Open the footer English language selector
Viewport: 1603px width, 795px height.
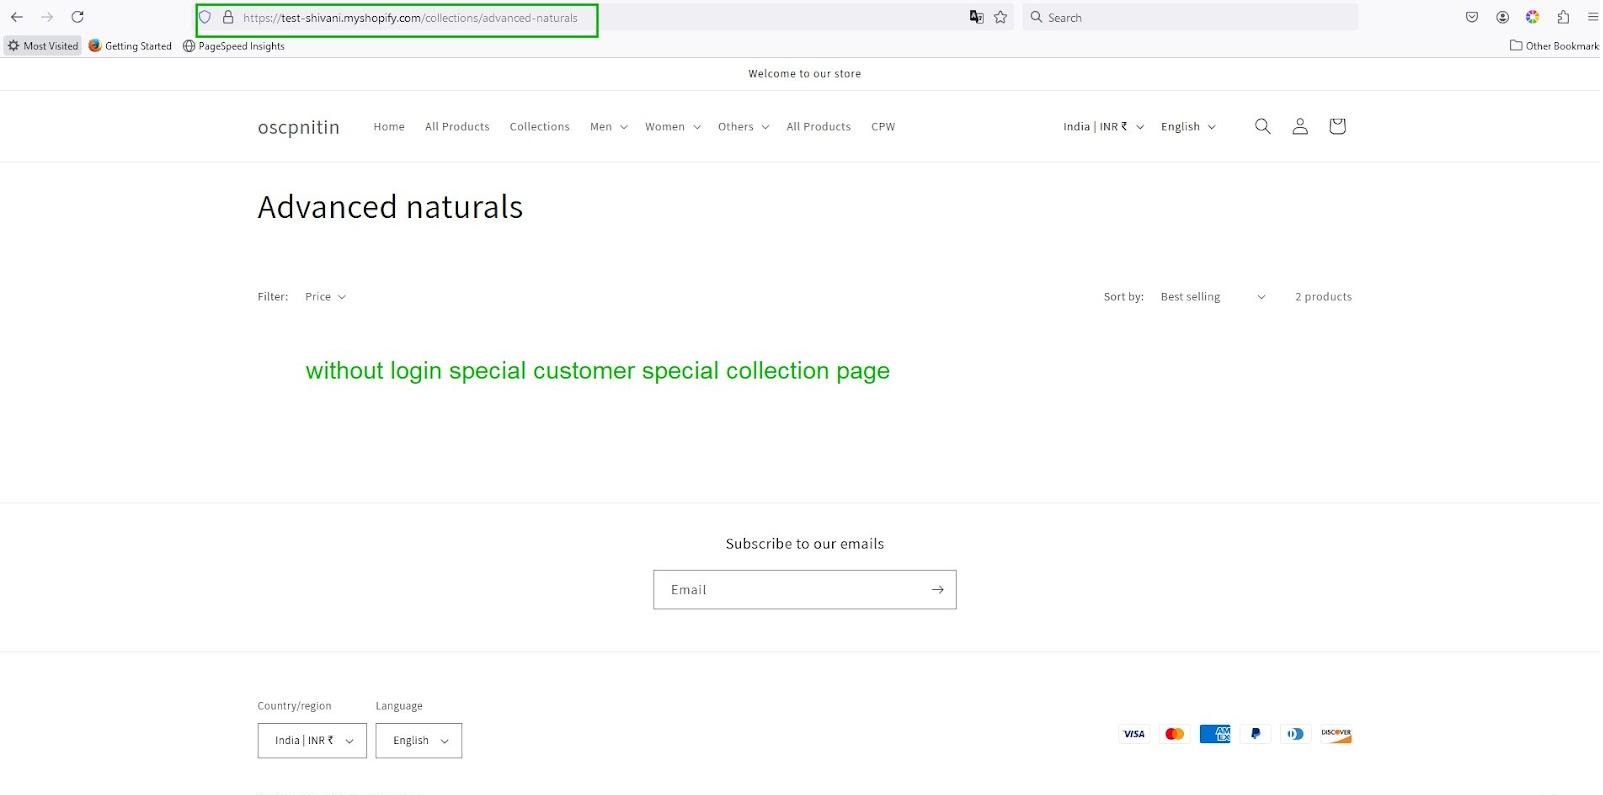pos(419,741)
